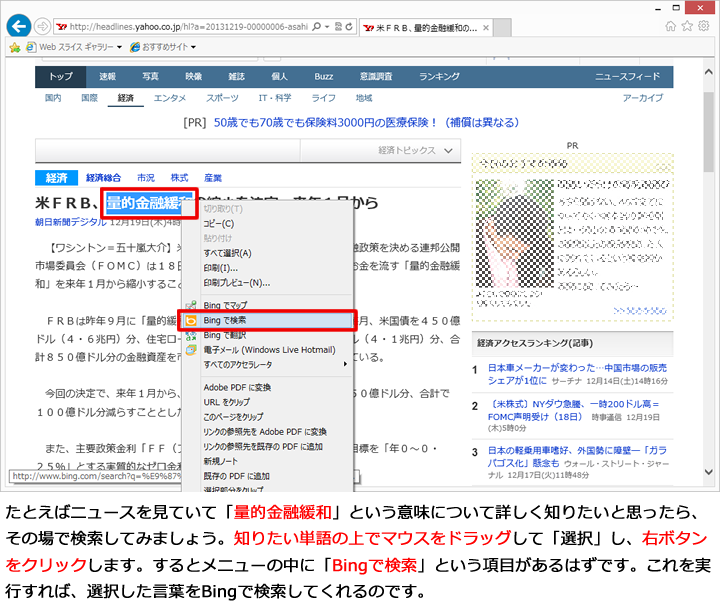Go to 国際 news category
This screenshot has height=603, width=720.
(90, 98)
